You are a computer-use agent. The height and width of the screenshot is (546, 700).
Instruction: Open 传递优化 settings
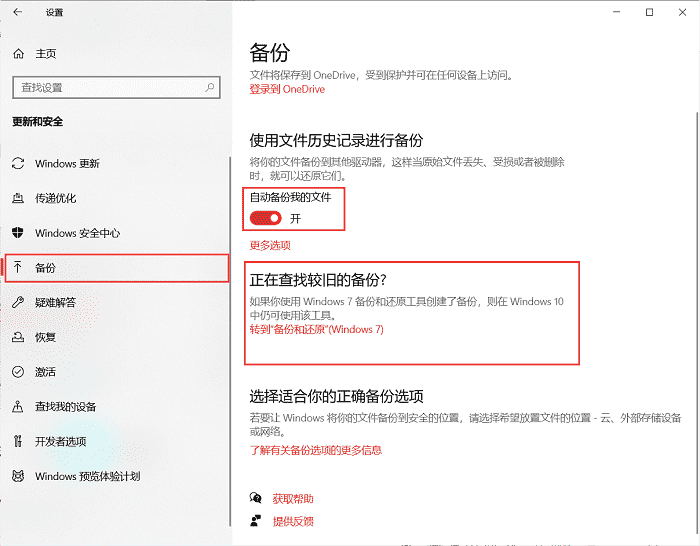tap(56, 198)
